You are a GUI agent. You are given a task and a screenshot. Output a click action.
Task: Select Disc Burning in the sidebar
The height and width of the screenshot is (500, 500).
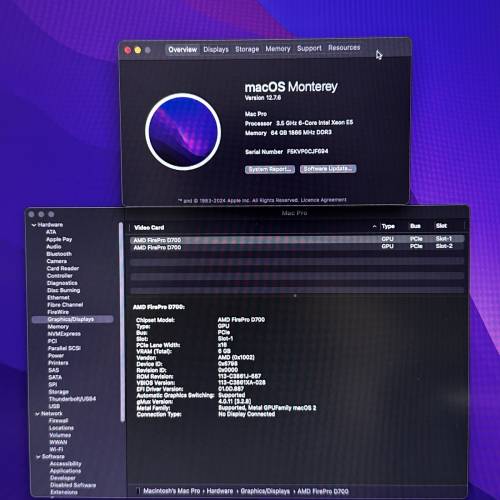(x=64, y=290)
